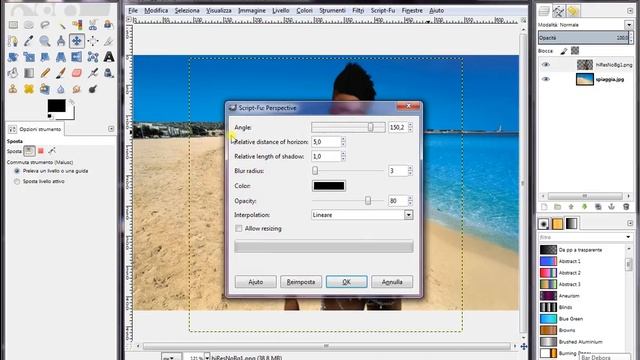Select the Align tool
Viewport: 640px width, 360px height.
point(93,41)
